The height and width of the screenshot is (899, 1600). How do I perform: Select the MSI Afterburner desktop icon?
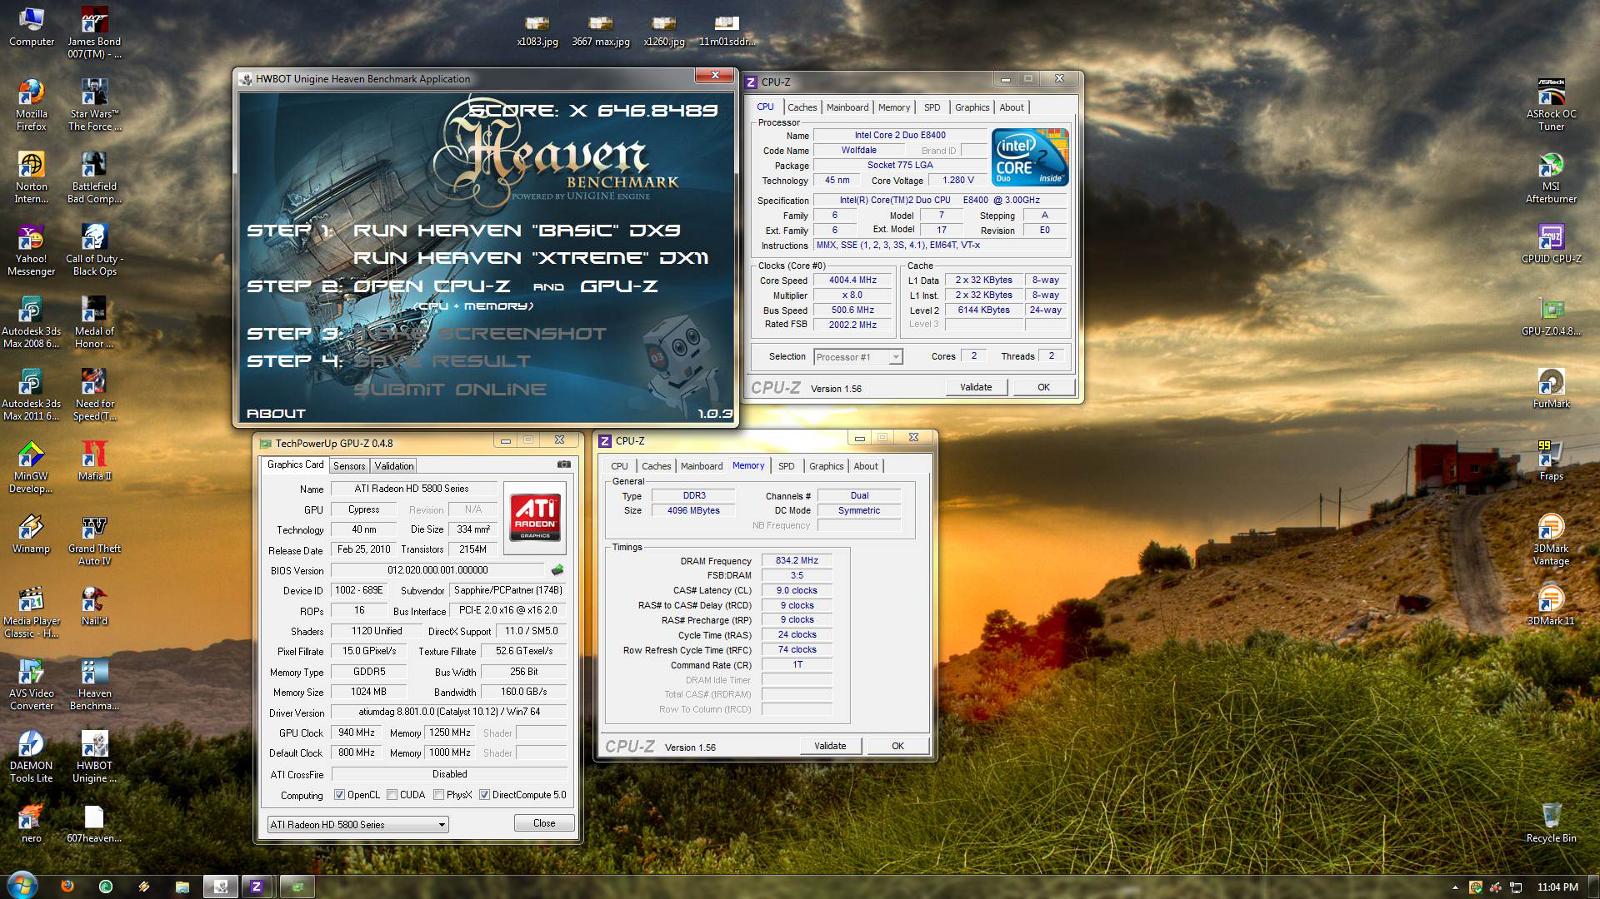[x=1551, y=177]
